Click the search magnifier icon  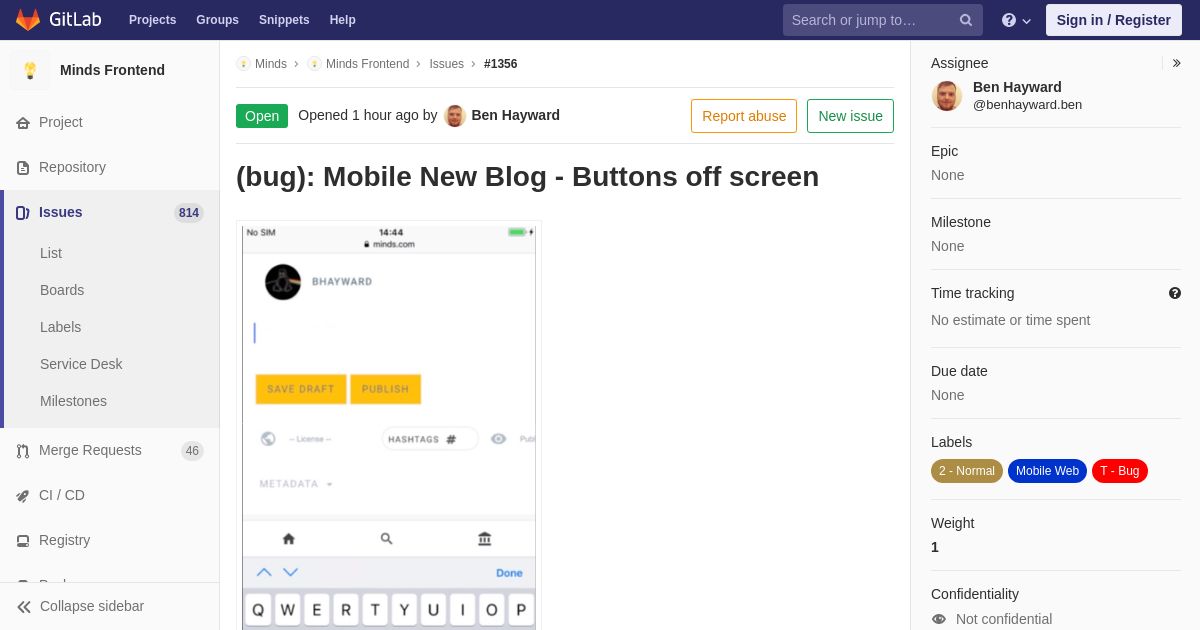[966, 20]
